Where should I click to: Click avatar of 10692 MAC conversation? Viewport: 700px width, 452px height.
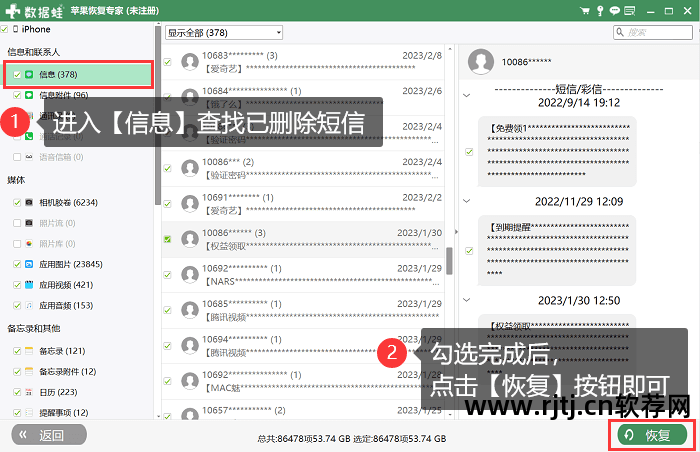tap(190, 381)
